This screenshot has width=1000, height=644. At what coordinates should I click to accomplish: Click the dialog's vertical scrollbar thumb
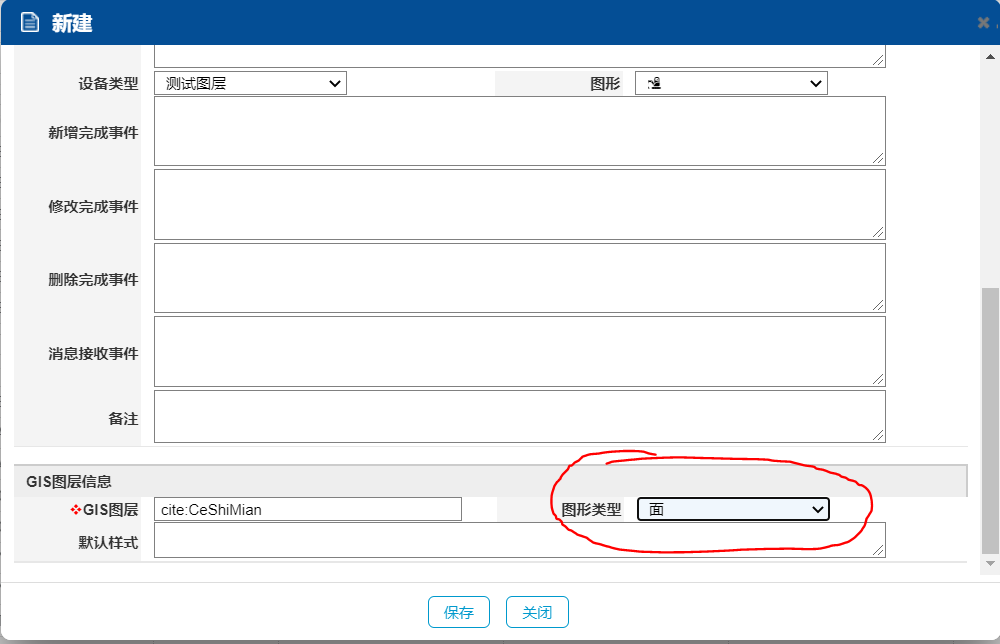pyautogui.click(x=990, y=420)
